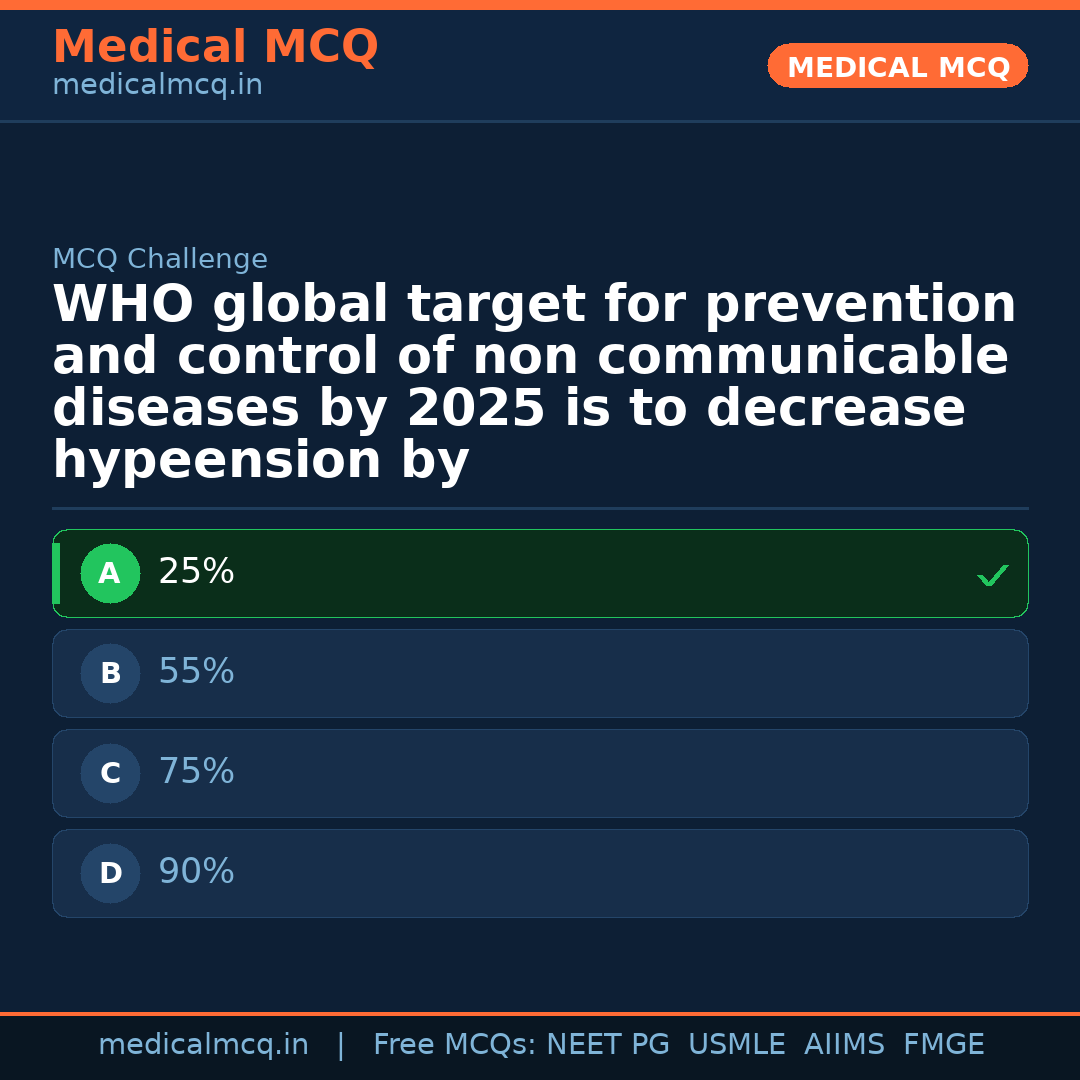Choose the C option circle

(110, 774)
